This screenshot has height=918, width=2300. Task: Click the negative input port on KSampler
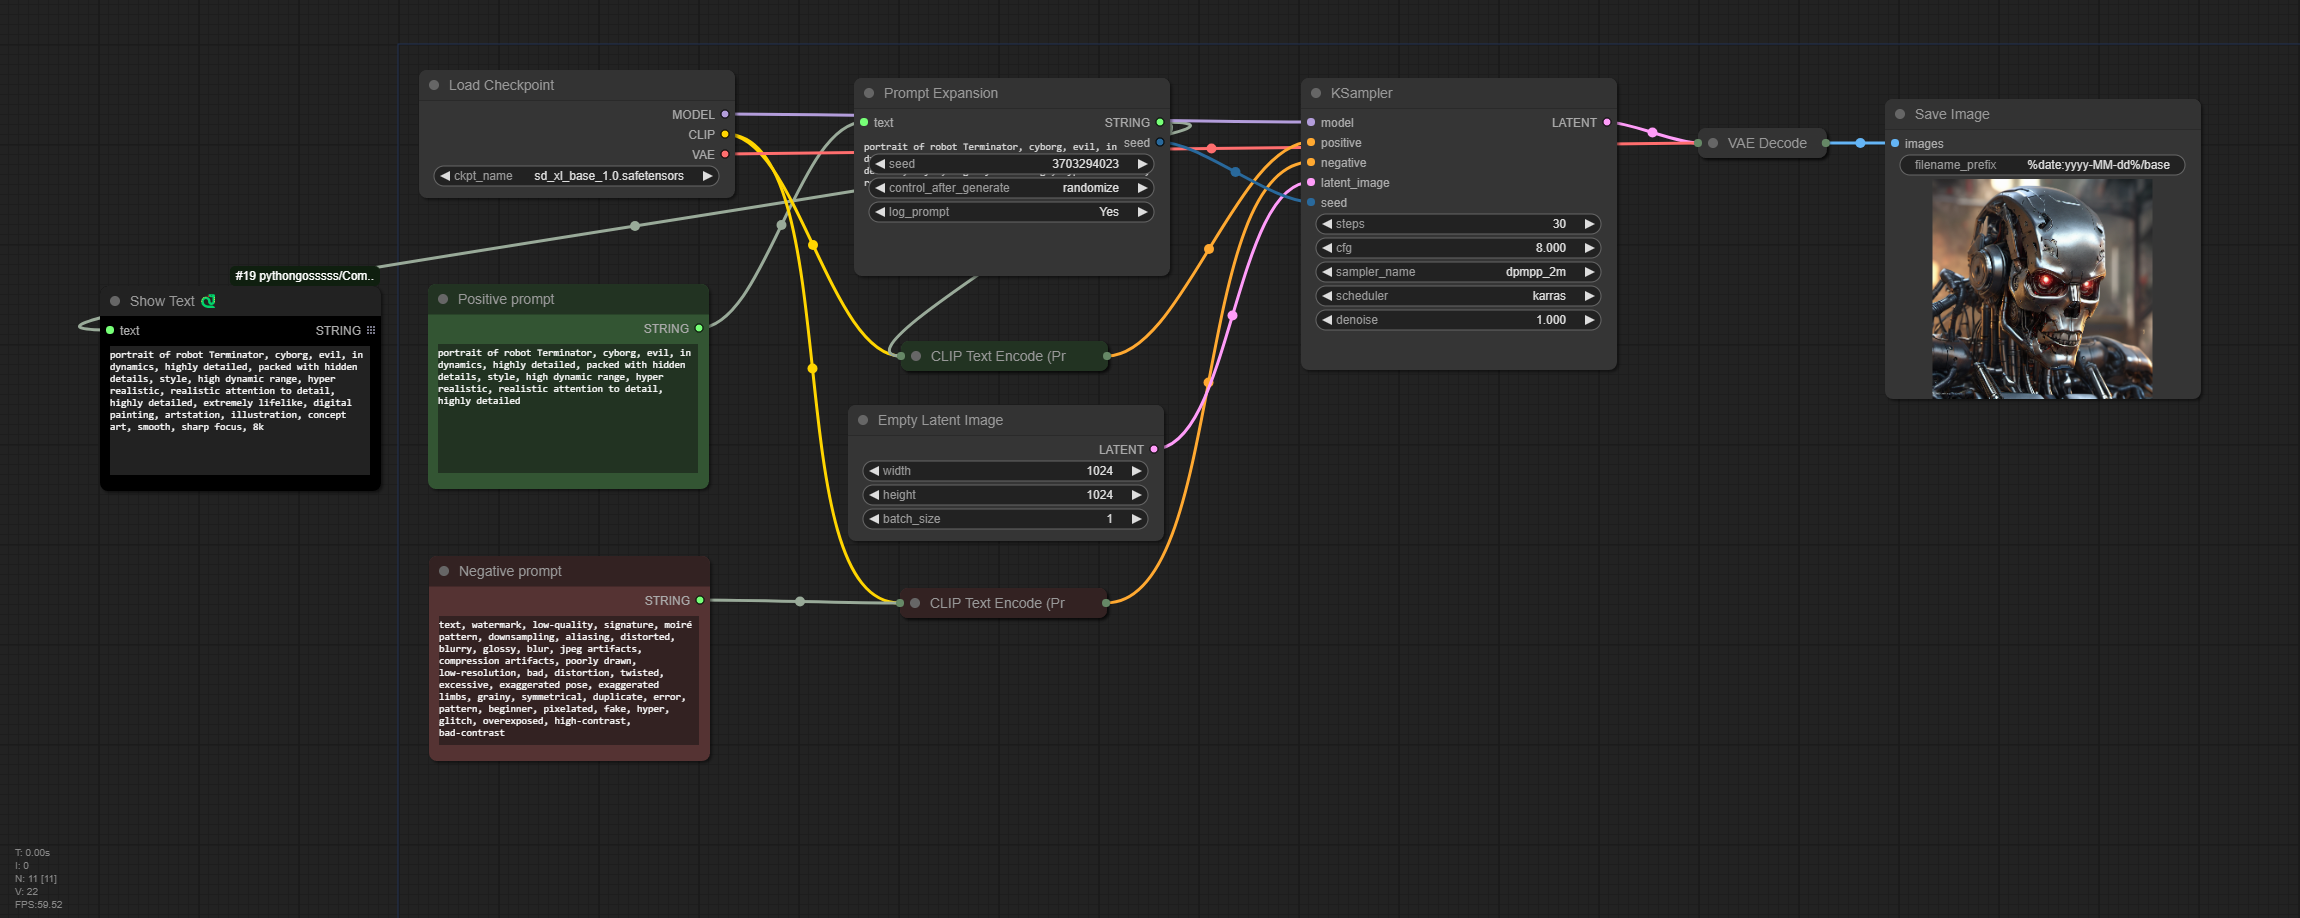(x=1311, y=162)
